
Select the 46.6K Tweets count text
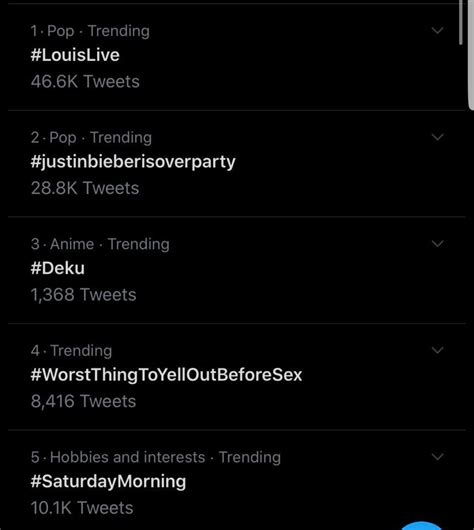pyautogui.click(x=85, y=81)
